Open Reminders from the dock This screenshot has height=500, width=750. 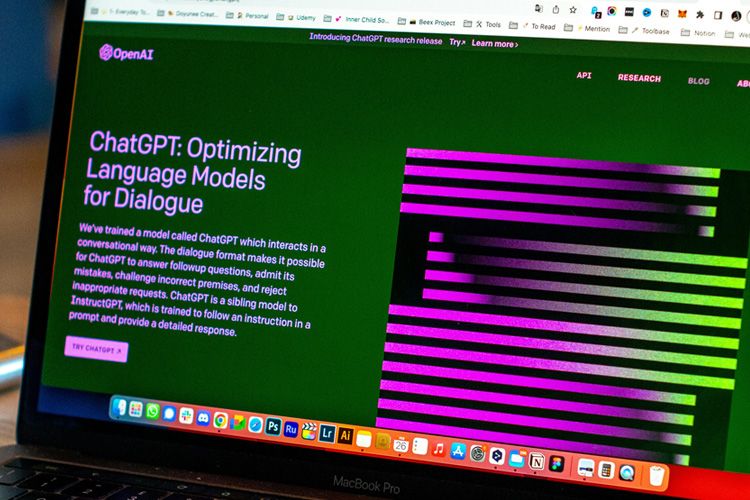point(419,446)
